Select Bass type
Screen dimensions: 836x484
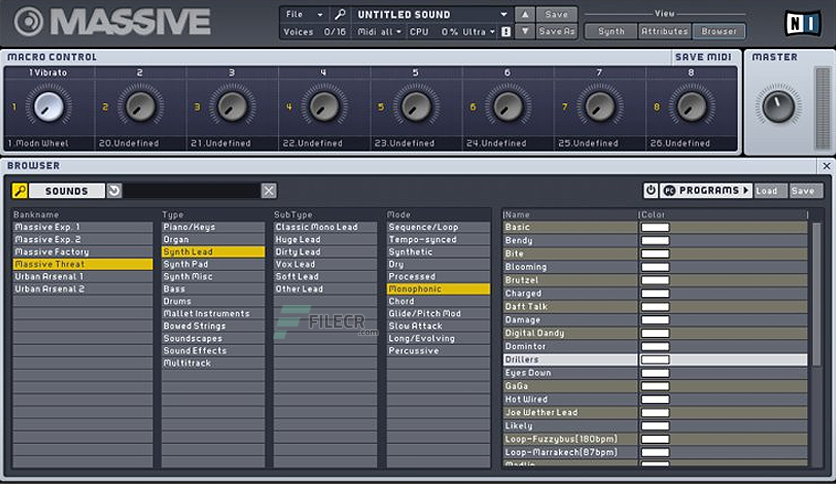tap(213, 289)
